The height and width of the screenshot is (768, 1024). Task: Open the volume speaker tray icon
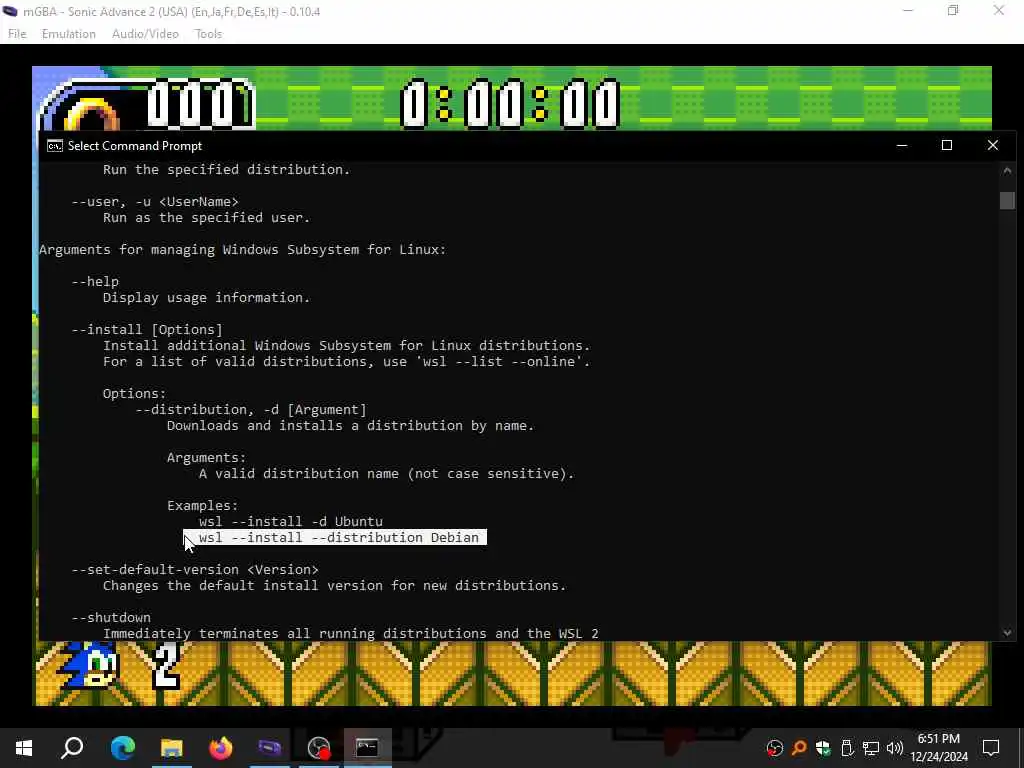click(x=895, y=748)
